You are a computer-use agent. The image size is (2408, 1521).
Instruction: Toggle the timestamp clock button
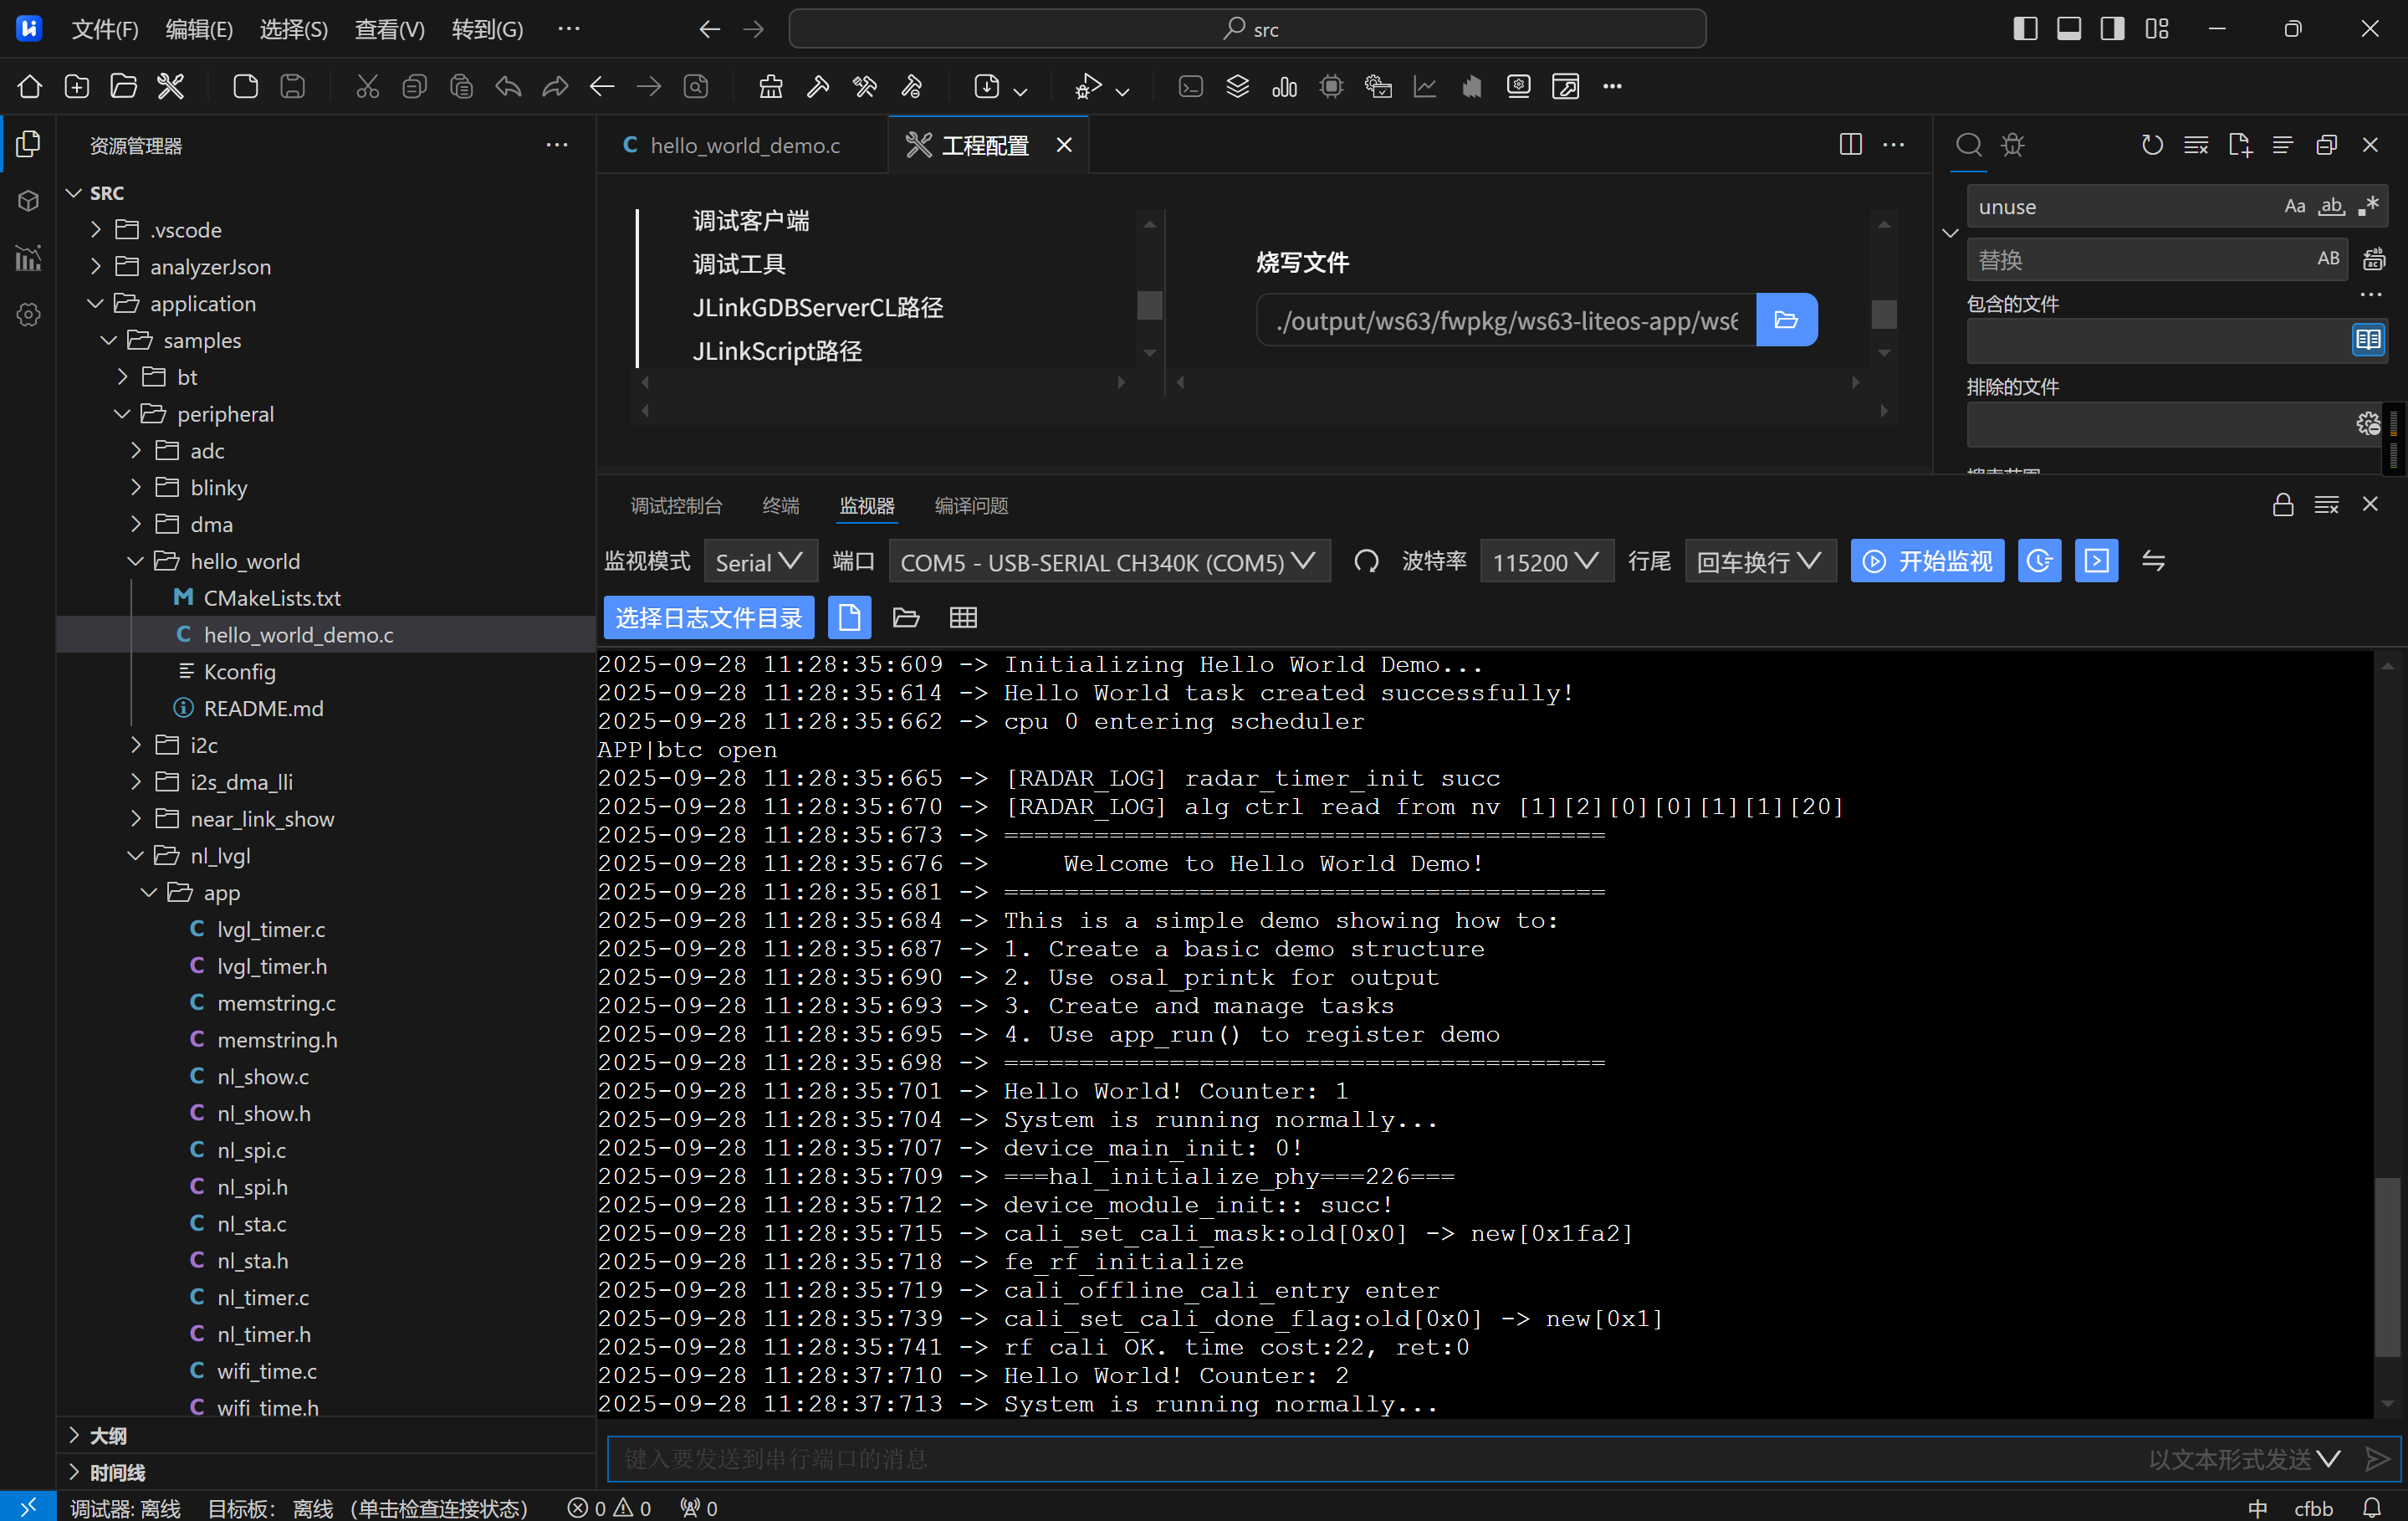(2039, 561)
